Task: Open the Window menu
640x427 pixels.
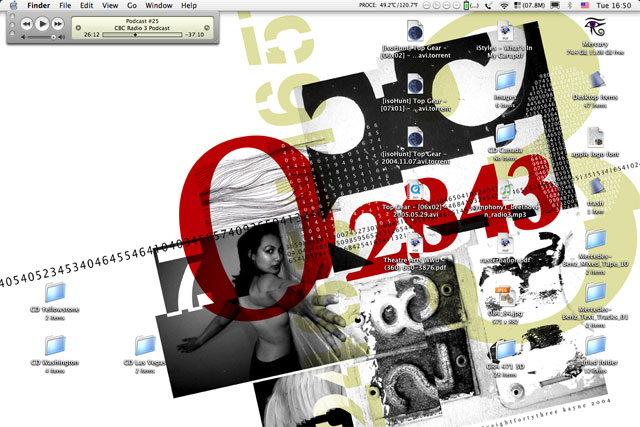Action: tap(159, 5)
